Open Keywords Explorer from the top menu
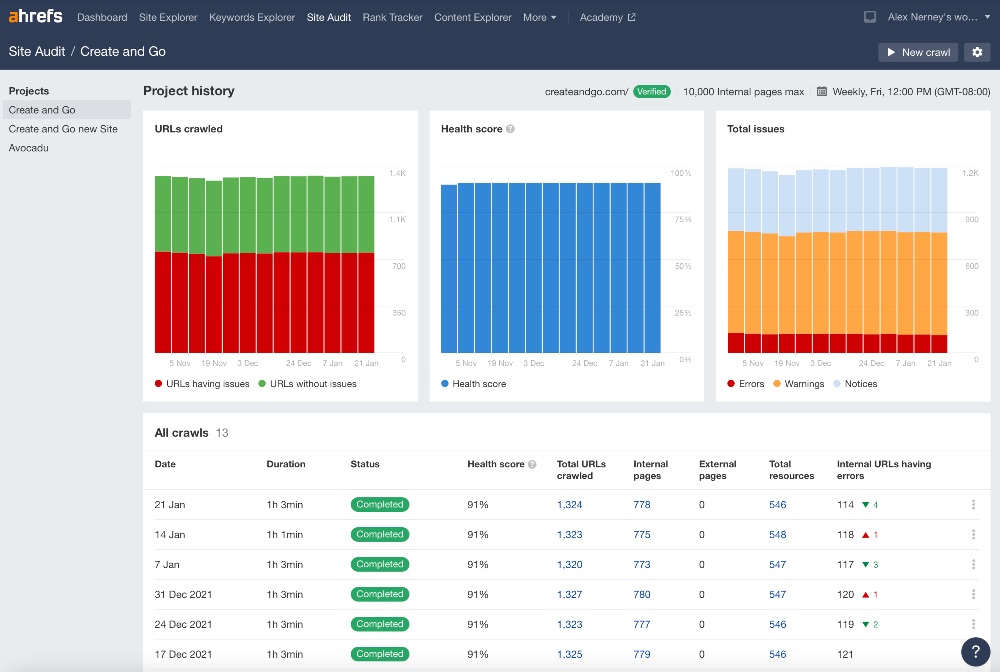1000x672 pixels. point(250,17)
